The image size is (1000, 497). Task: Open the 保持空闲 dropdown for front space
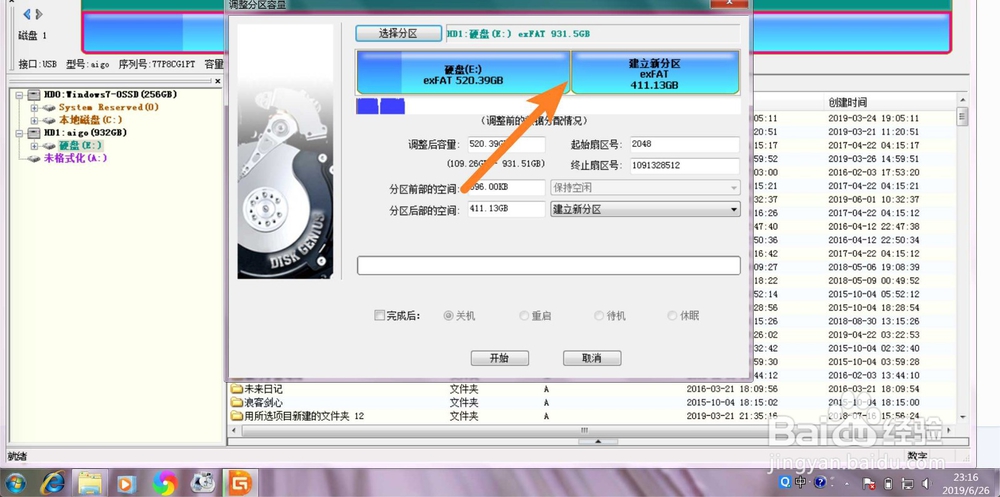coord(645,188)
